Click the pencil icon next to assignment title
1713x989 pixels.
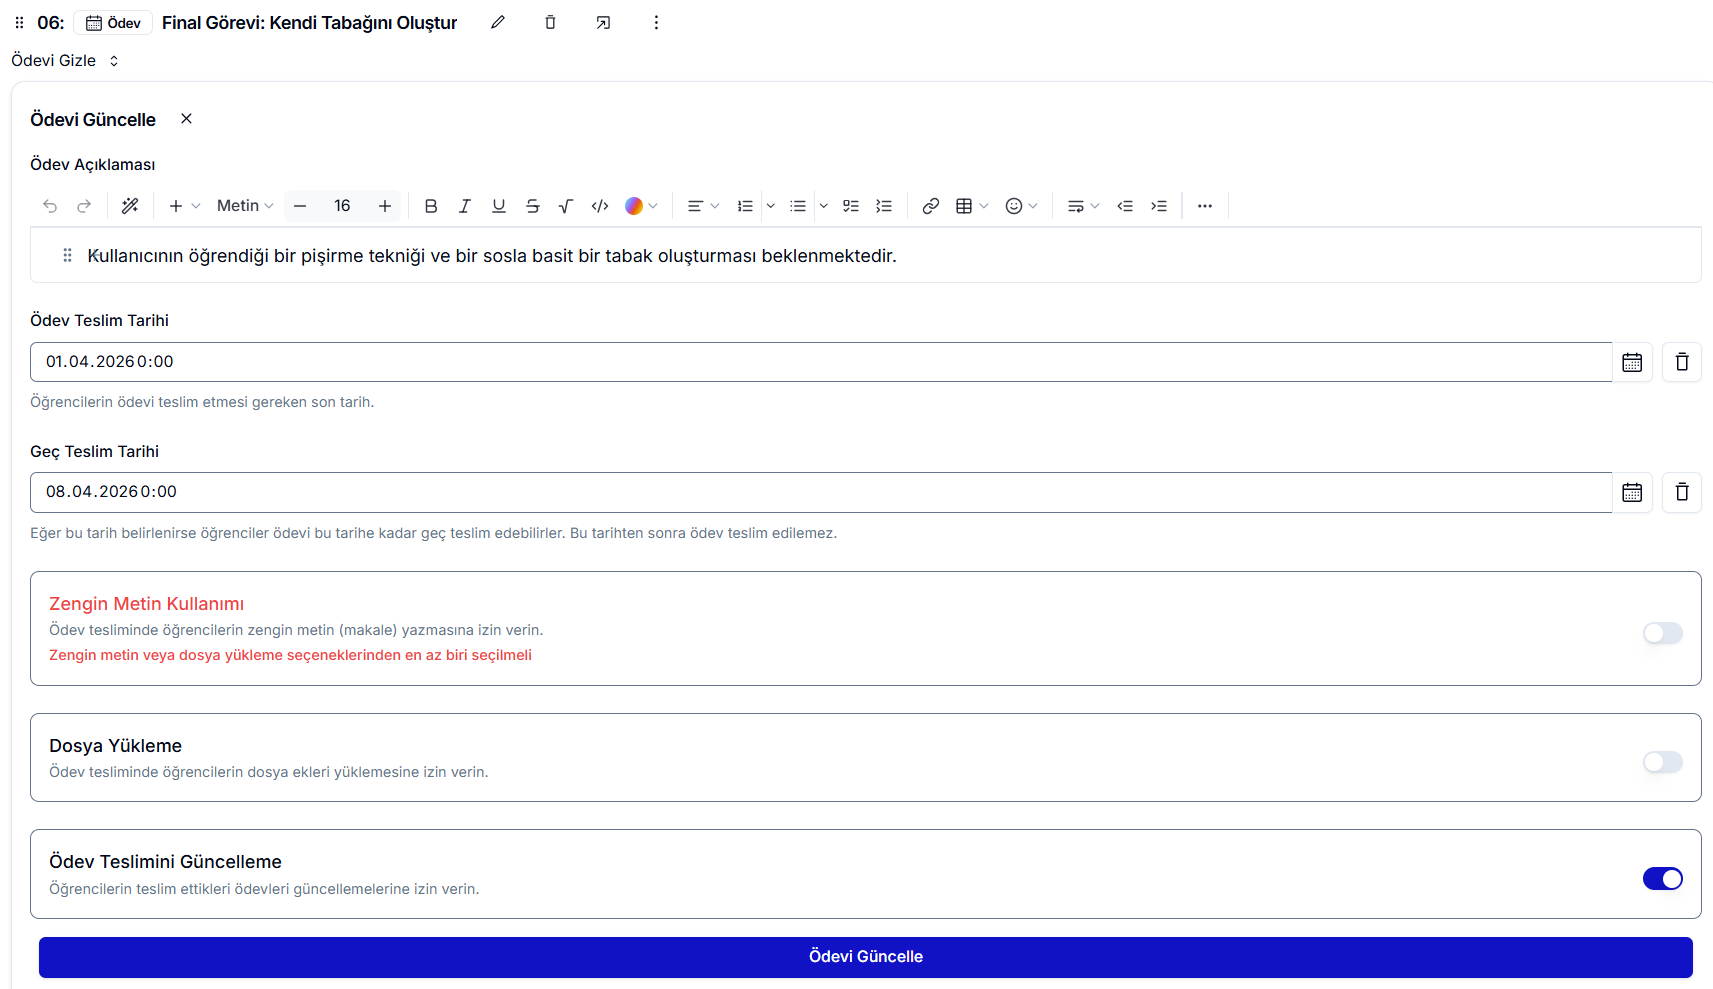click(x=498, y=22)
